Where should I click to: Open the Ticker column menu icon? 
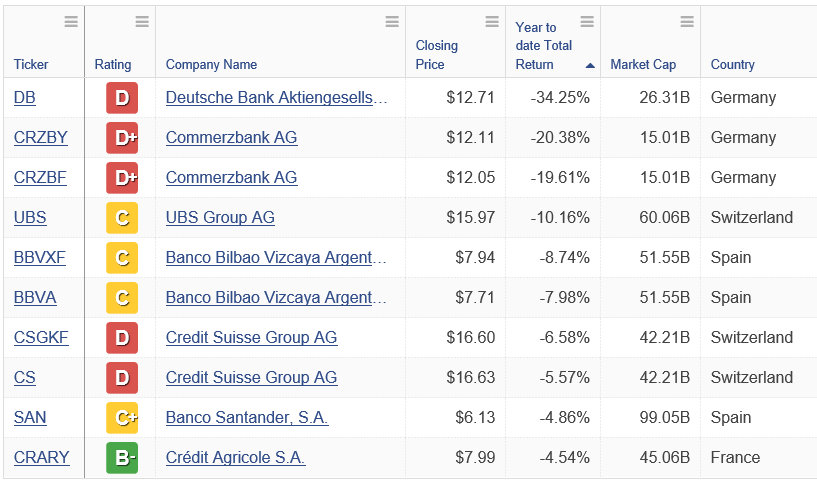coord(71,22)
